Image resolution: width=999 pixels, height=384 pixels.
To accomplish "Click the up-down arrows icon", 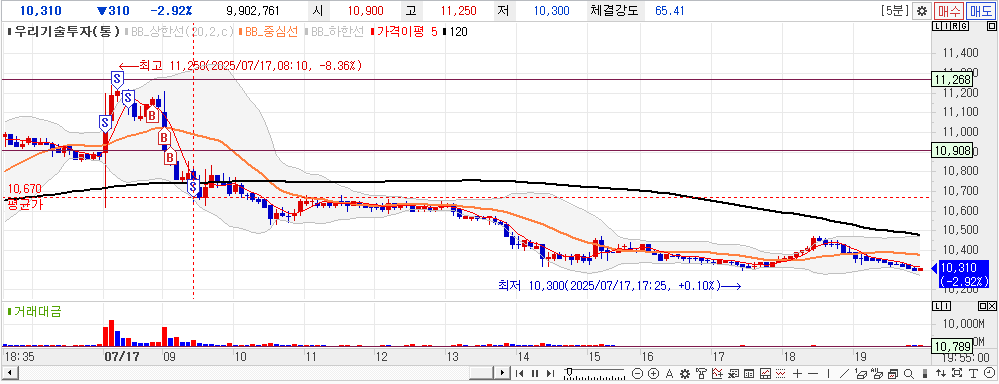I will [940, 373].
